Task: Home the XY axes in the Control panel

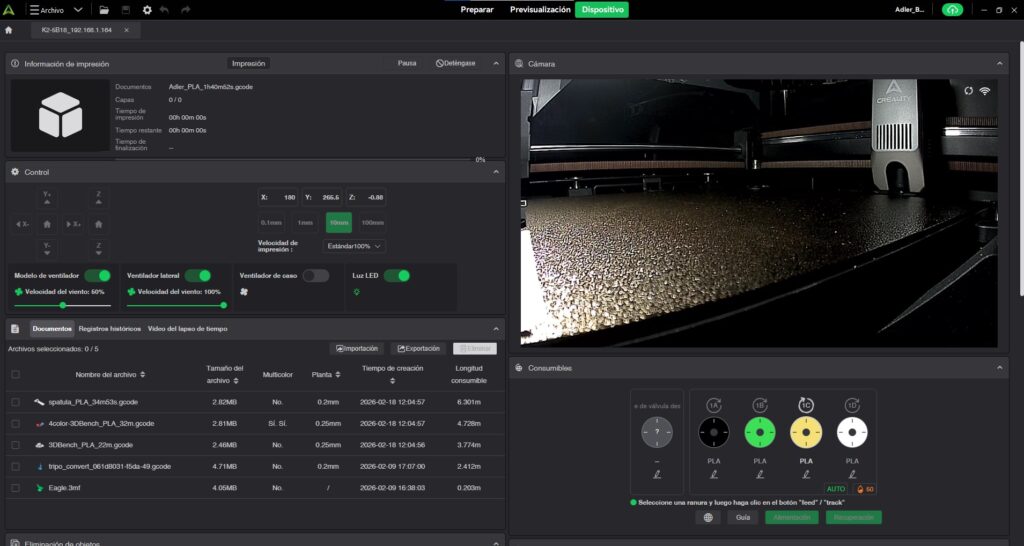Action: [x=47, y=224]
